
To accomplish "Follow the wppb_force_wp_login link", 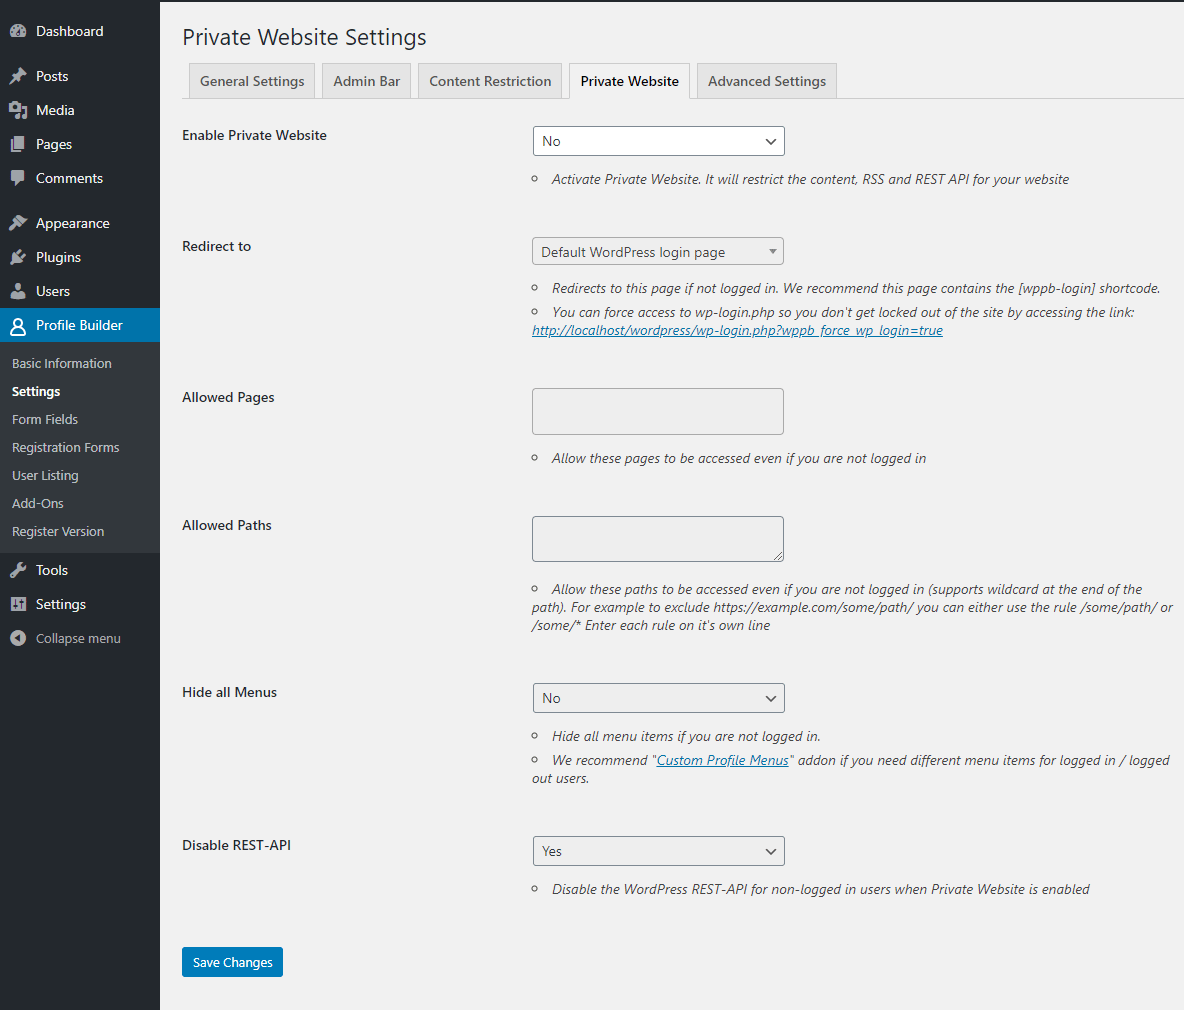I will (737, 330).
